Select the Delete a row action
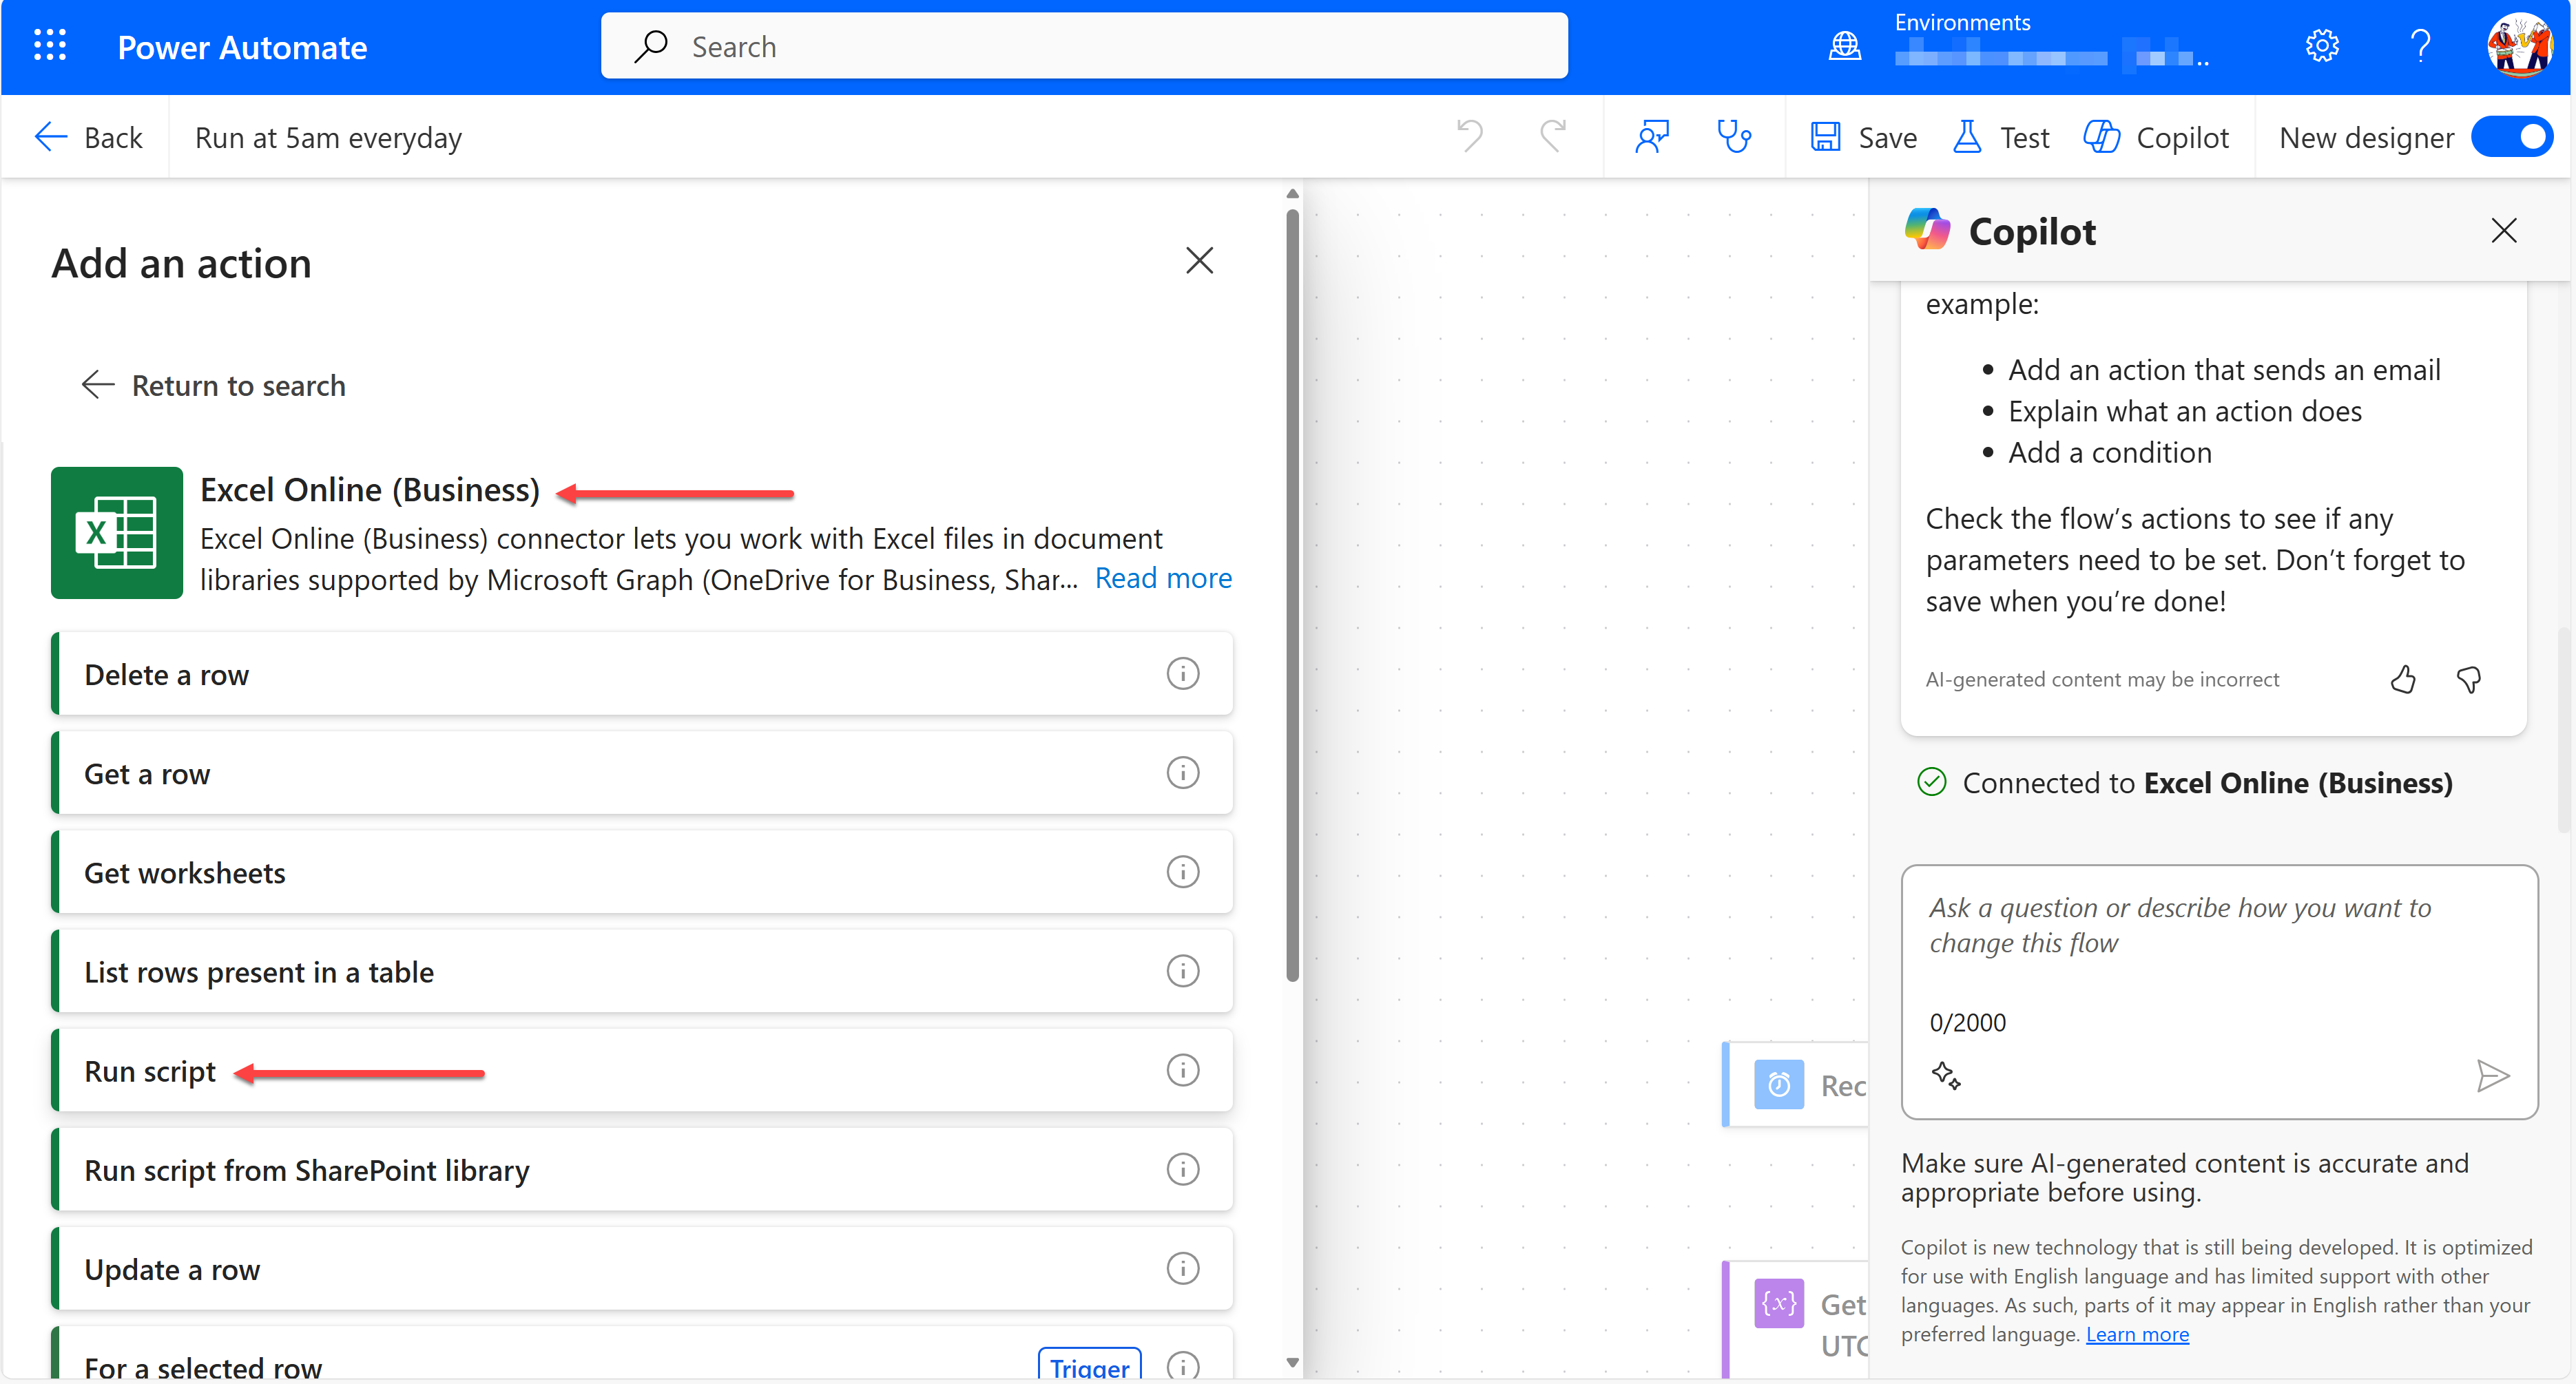2576x1384 pixels. click(642, 674)
